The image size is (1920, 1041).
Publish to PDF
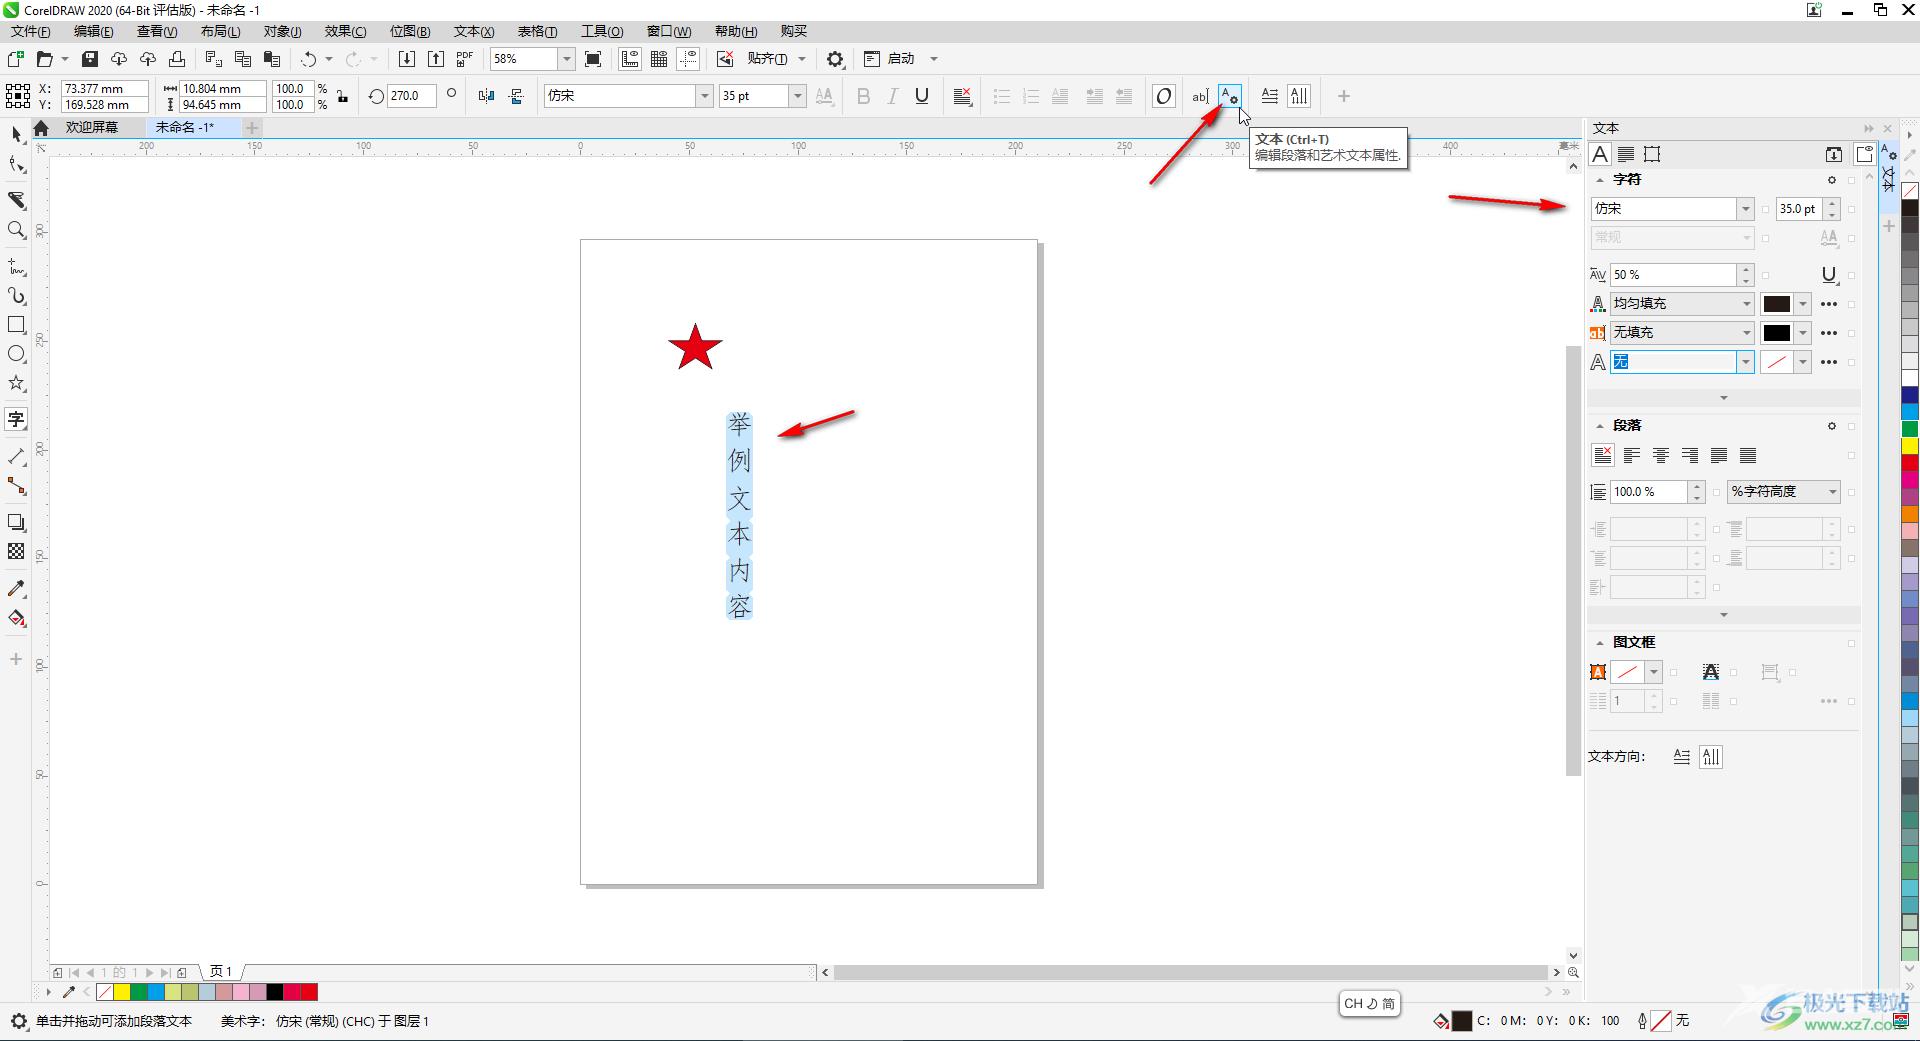(x=465, y=59)
